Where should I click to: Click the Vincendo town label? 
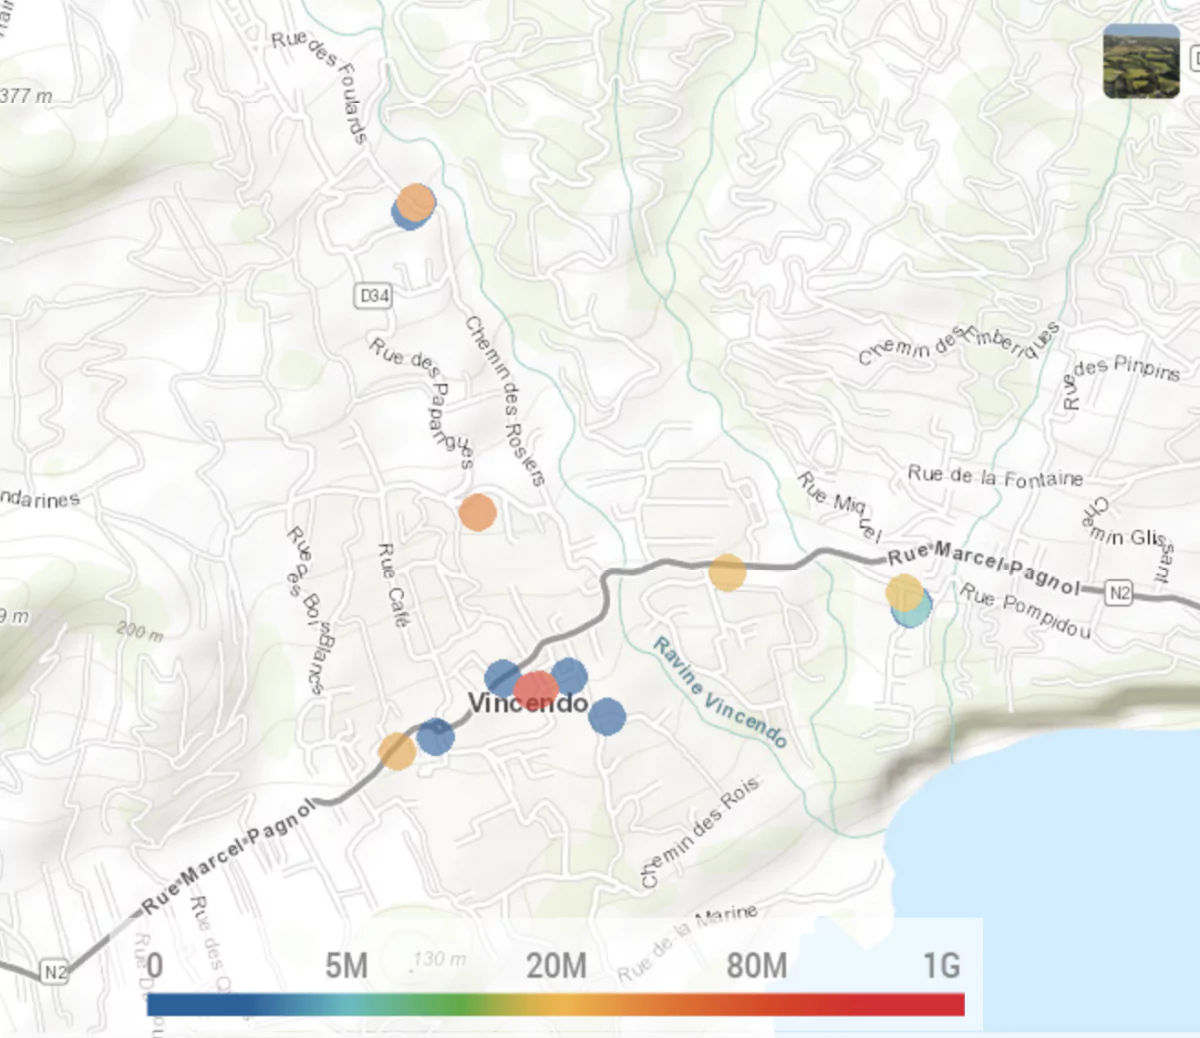coord(528,704)
